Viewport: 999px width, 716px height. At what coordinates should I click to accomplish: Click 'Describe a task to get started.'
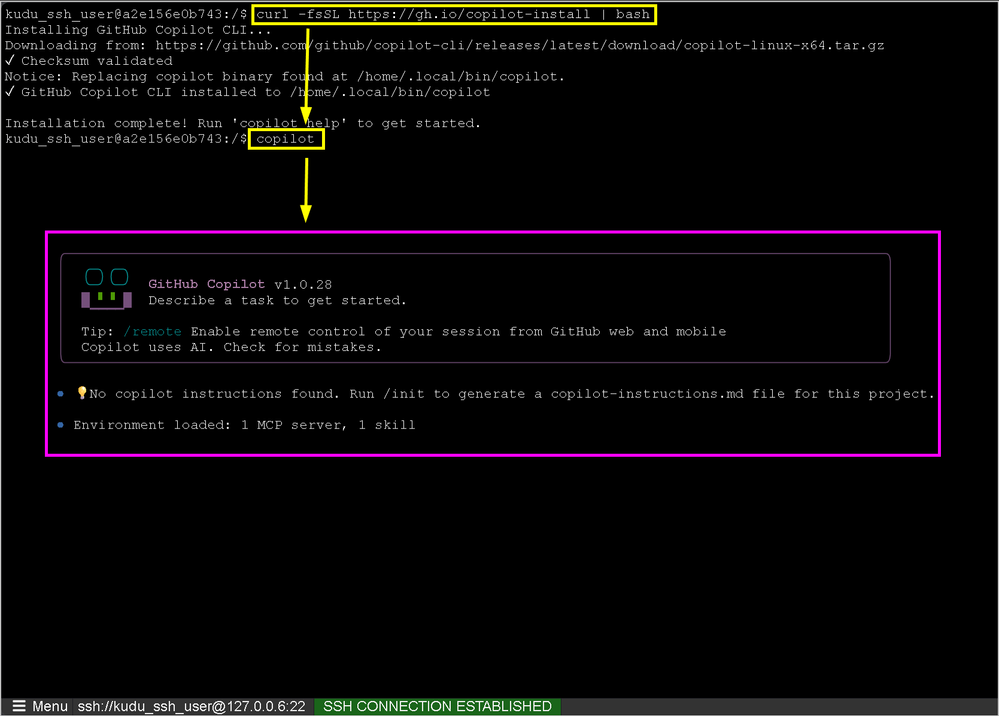277,300
